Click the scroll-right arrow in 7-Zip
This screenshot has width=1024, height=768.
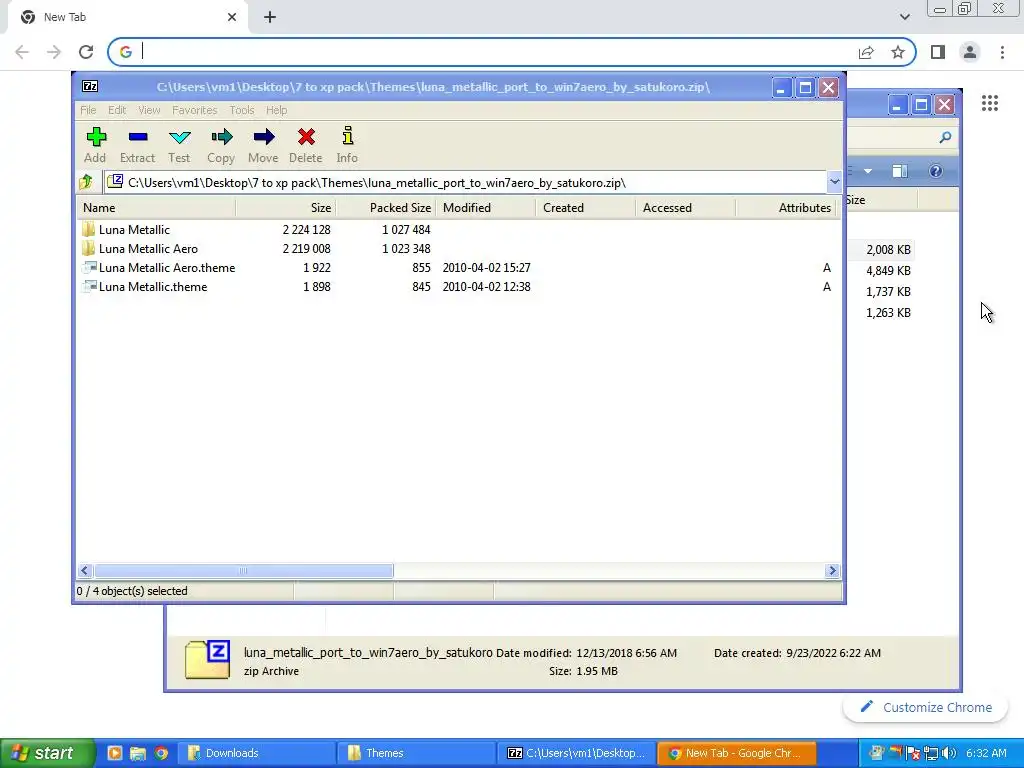[x=832, y=571]
